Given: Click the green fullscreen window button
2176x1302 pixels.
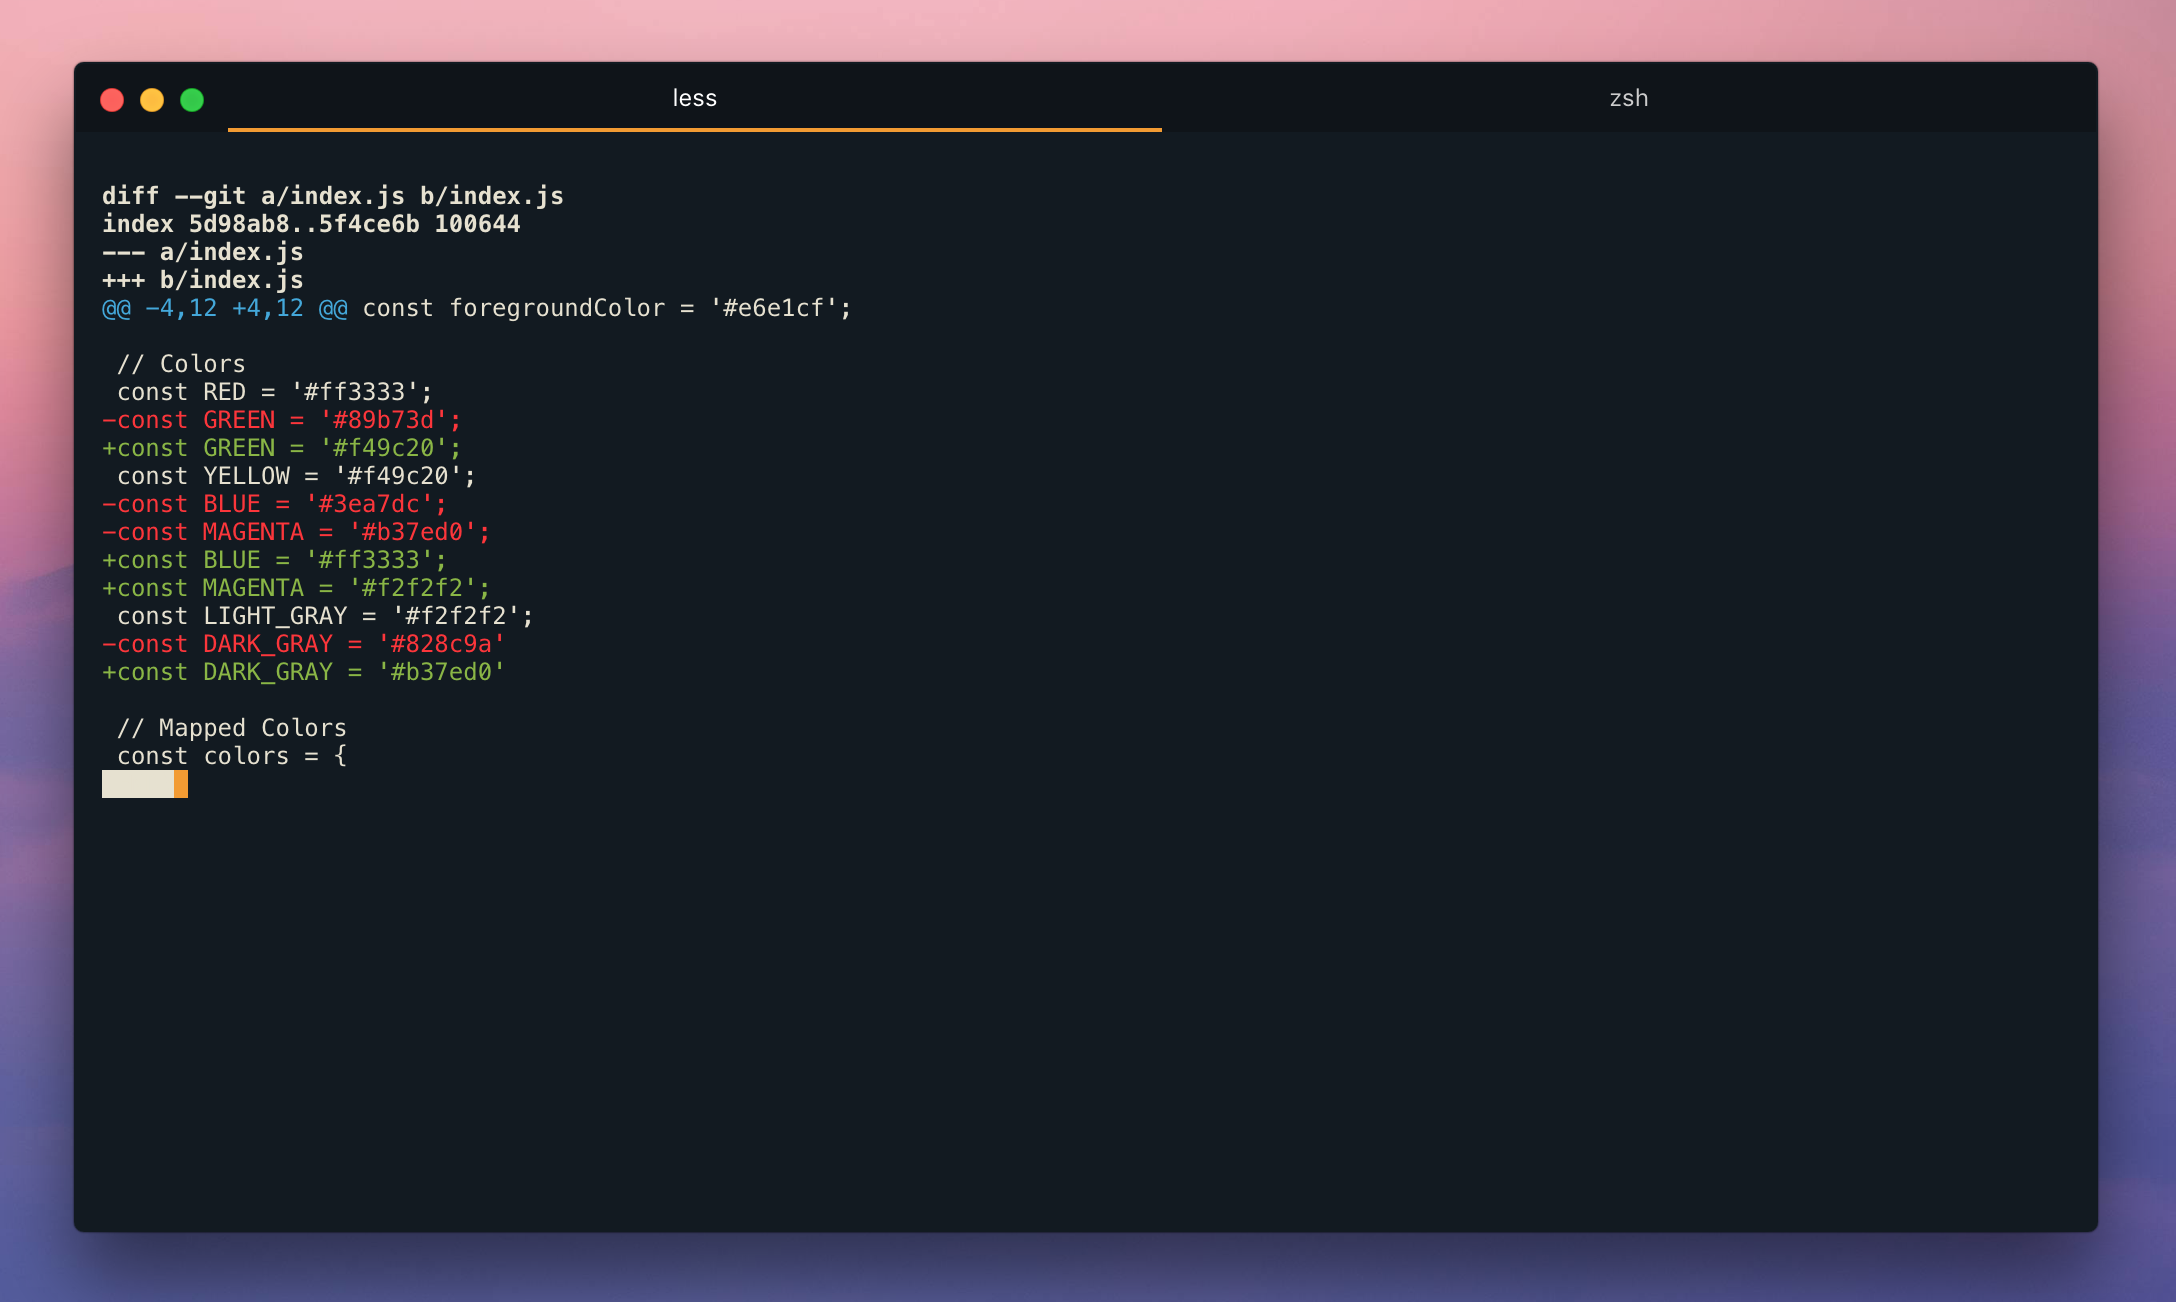Looking at the screenshot, I should pos(192,100).
